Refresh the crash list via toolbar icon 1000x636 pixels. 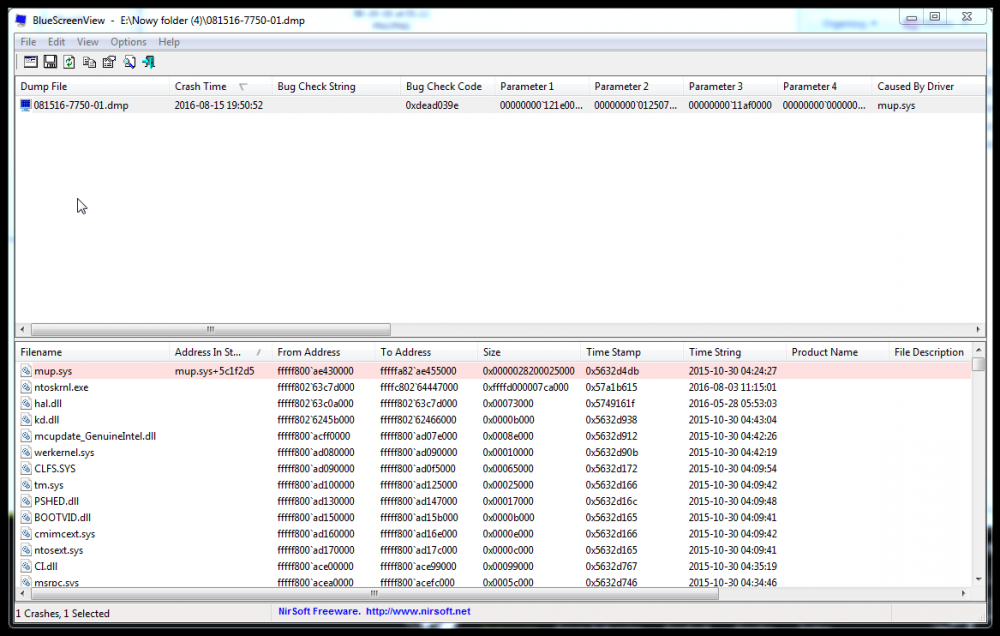(69, 62)
